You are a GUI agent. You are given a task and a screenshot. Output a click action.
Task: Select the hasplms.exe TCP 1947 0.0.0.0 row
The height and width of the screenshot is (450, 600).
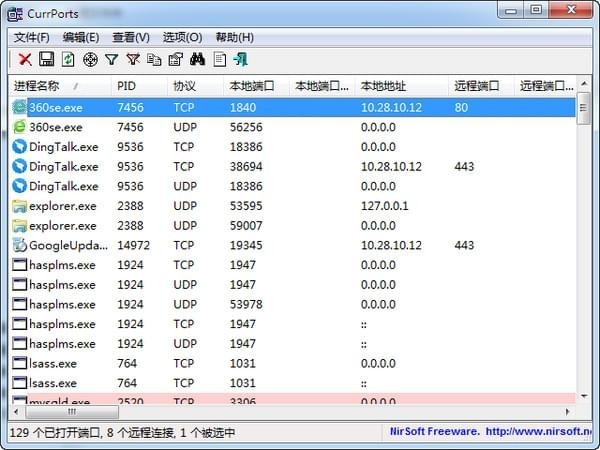tap(293, 265)
